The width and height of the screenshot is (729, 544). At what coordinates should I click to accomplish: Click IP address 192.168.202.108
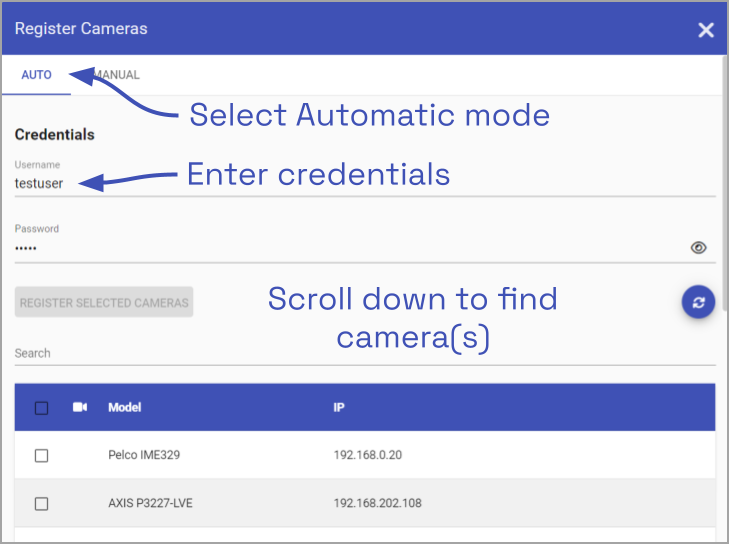tap(377, 503)
